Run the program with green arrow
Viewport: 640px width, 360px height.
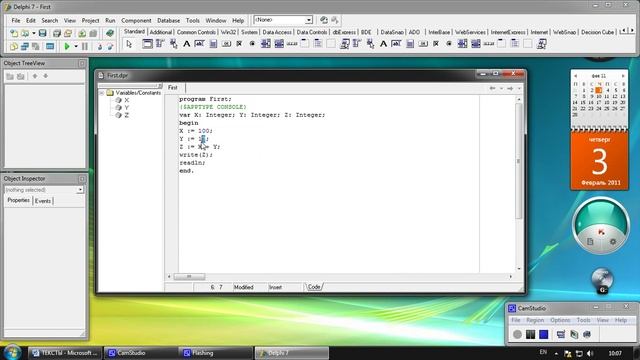[x=67, y=47]
